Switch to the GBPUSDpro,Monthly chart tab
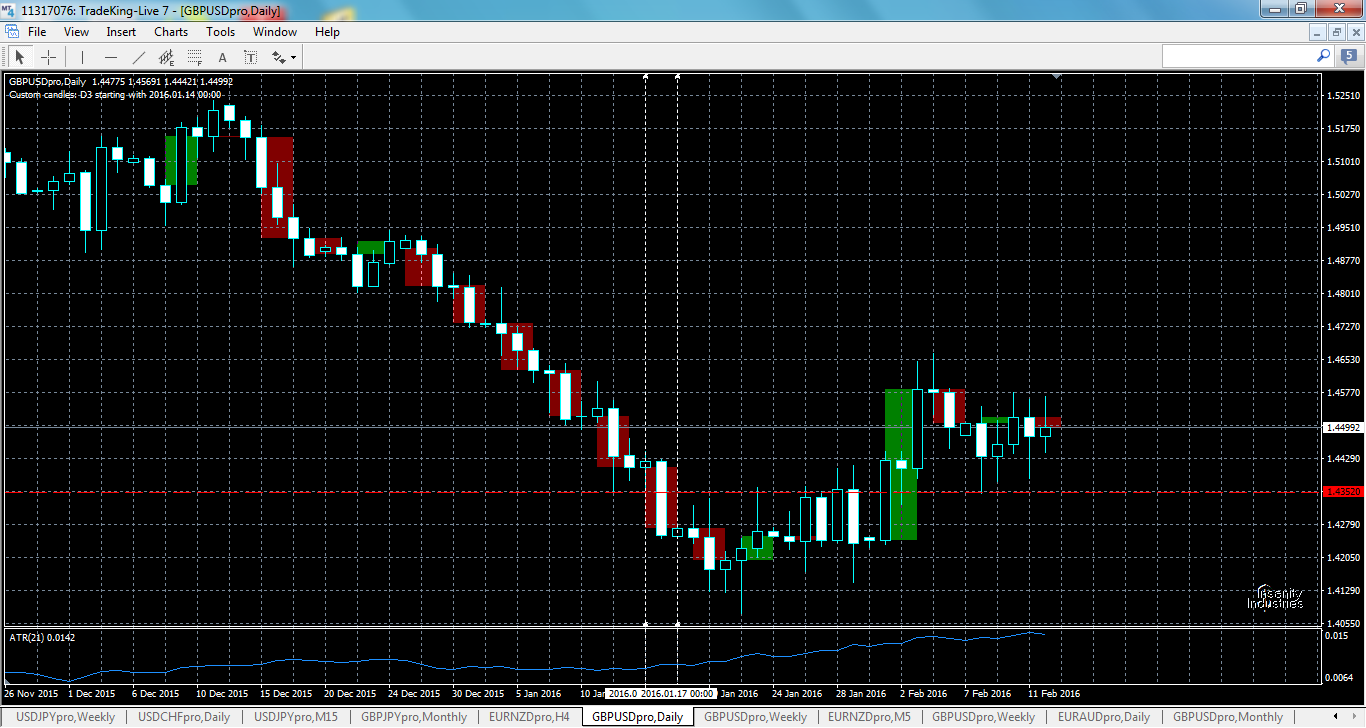The image size is (1366, 728). click(1228, 717)
